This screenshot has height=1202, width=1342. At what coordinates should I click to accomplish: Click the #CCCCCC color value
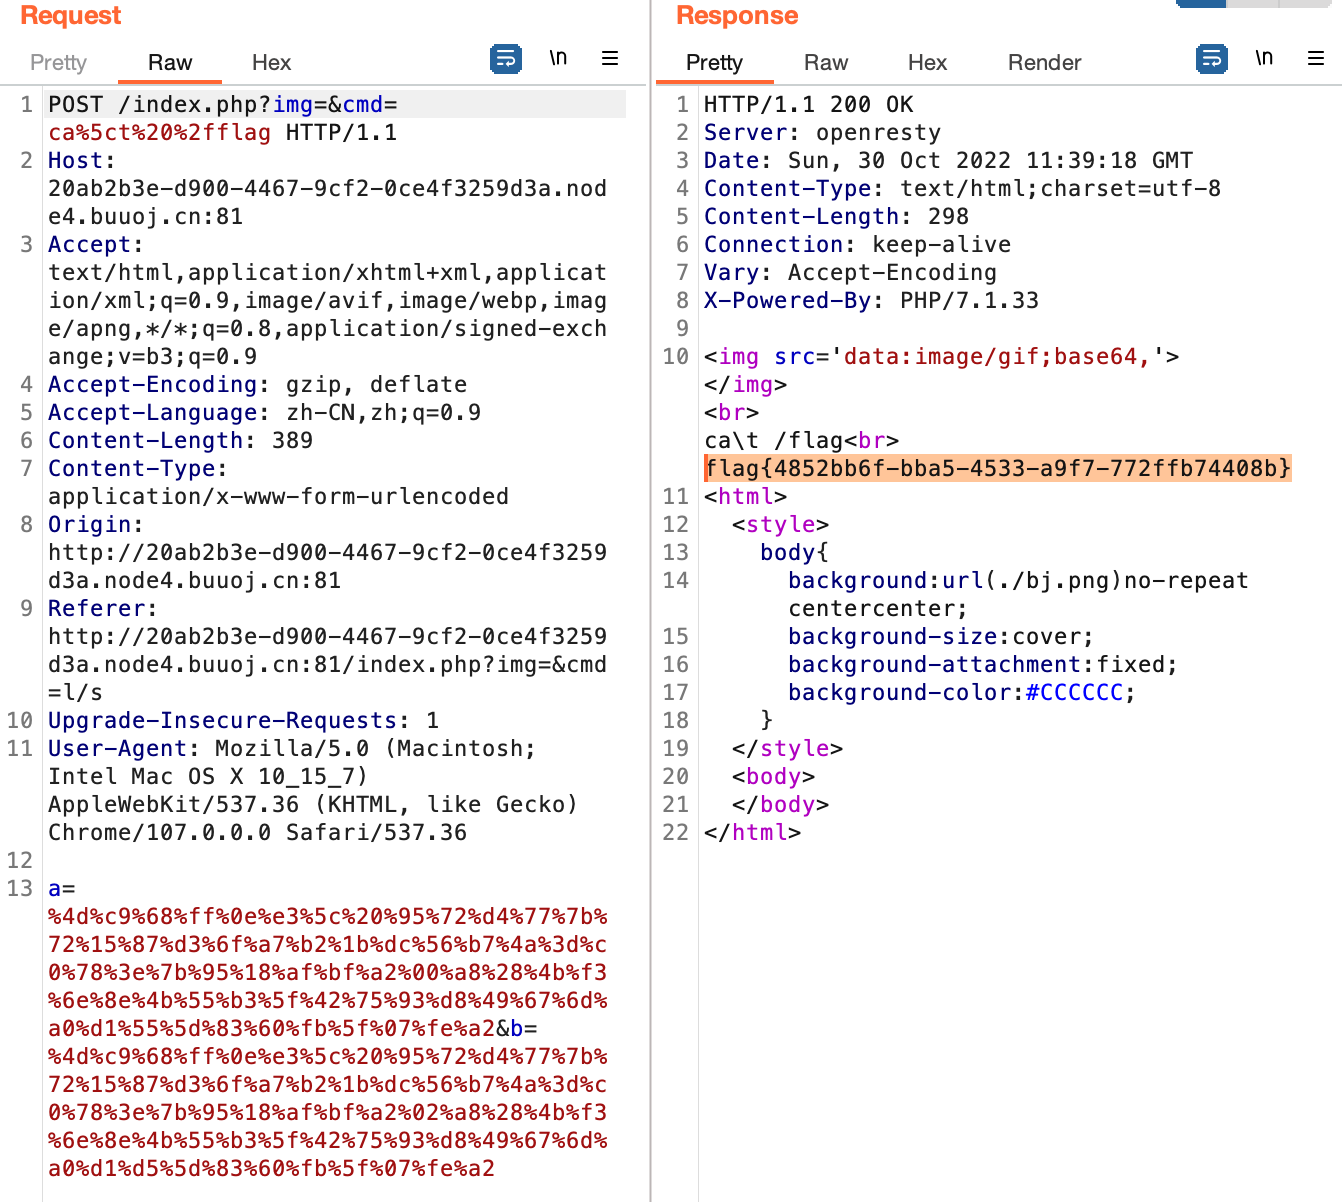(x=1075, y=692)
